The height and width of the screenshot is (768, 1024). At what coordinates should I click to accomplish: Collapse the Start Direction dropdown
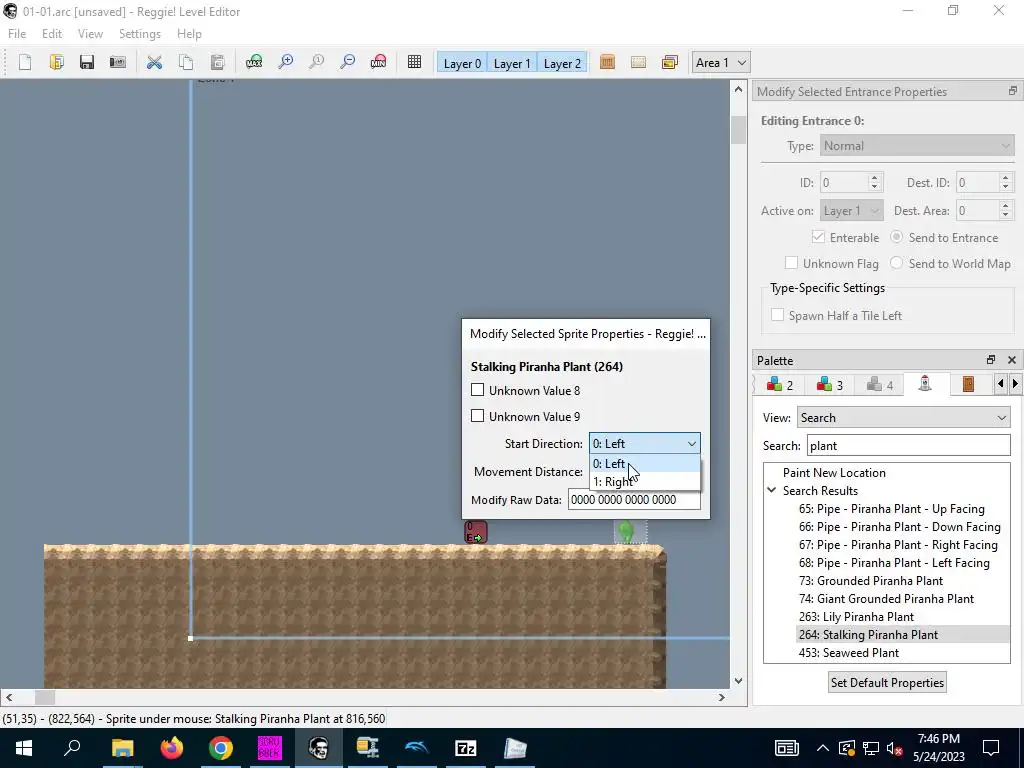click(x=645, y=443)
